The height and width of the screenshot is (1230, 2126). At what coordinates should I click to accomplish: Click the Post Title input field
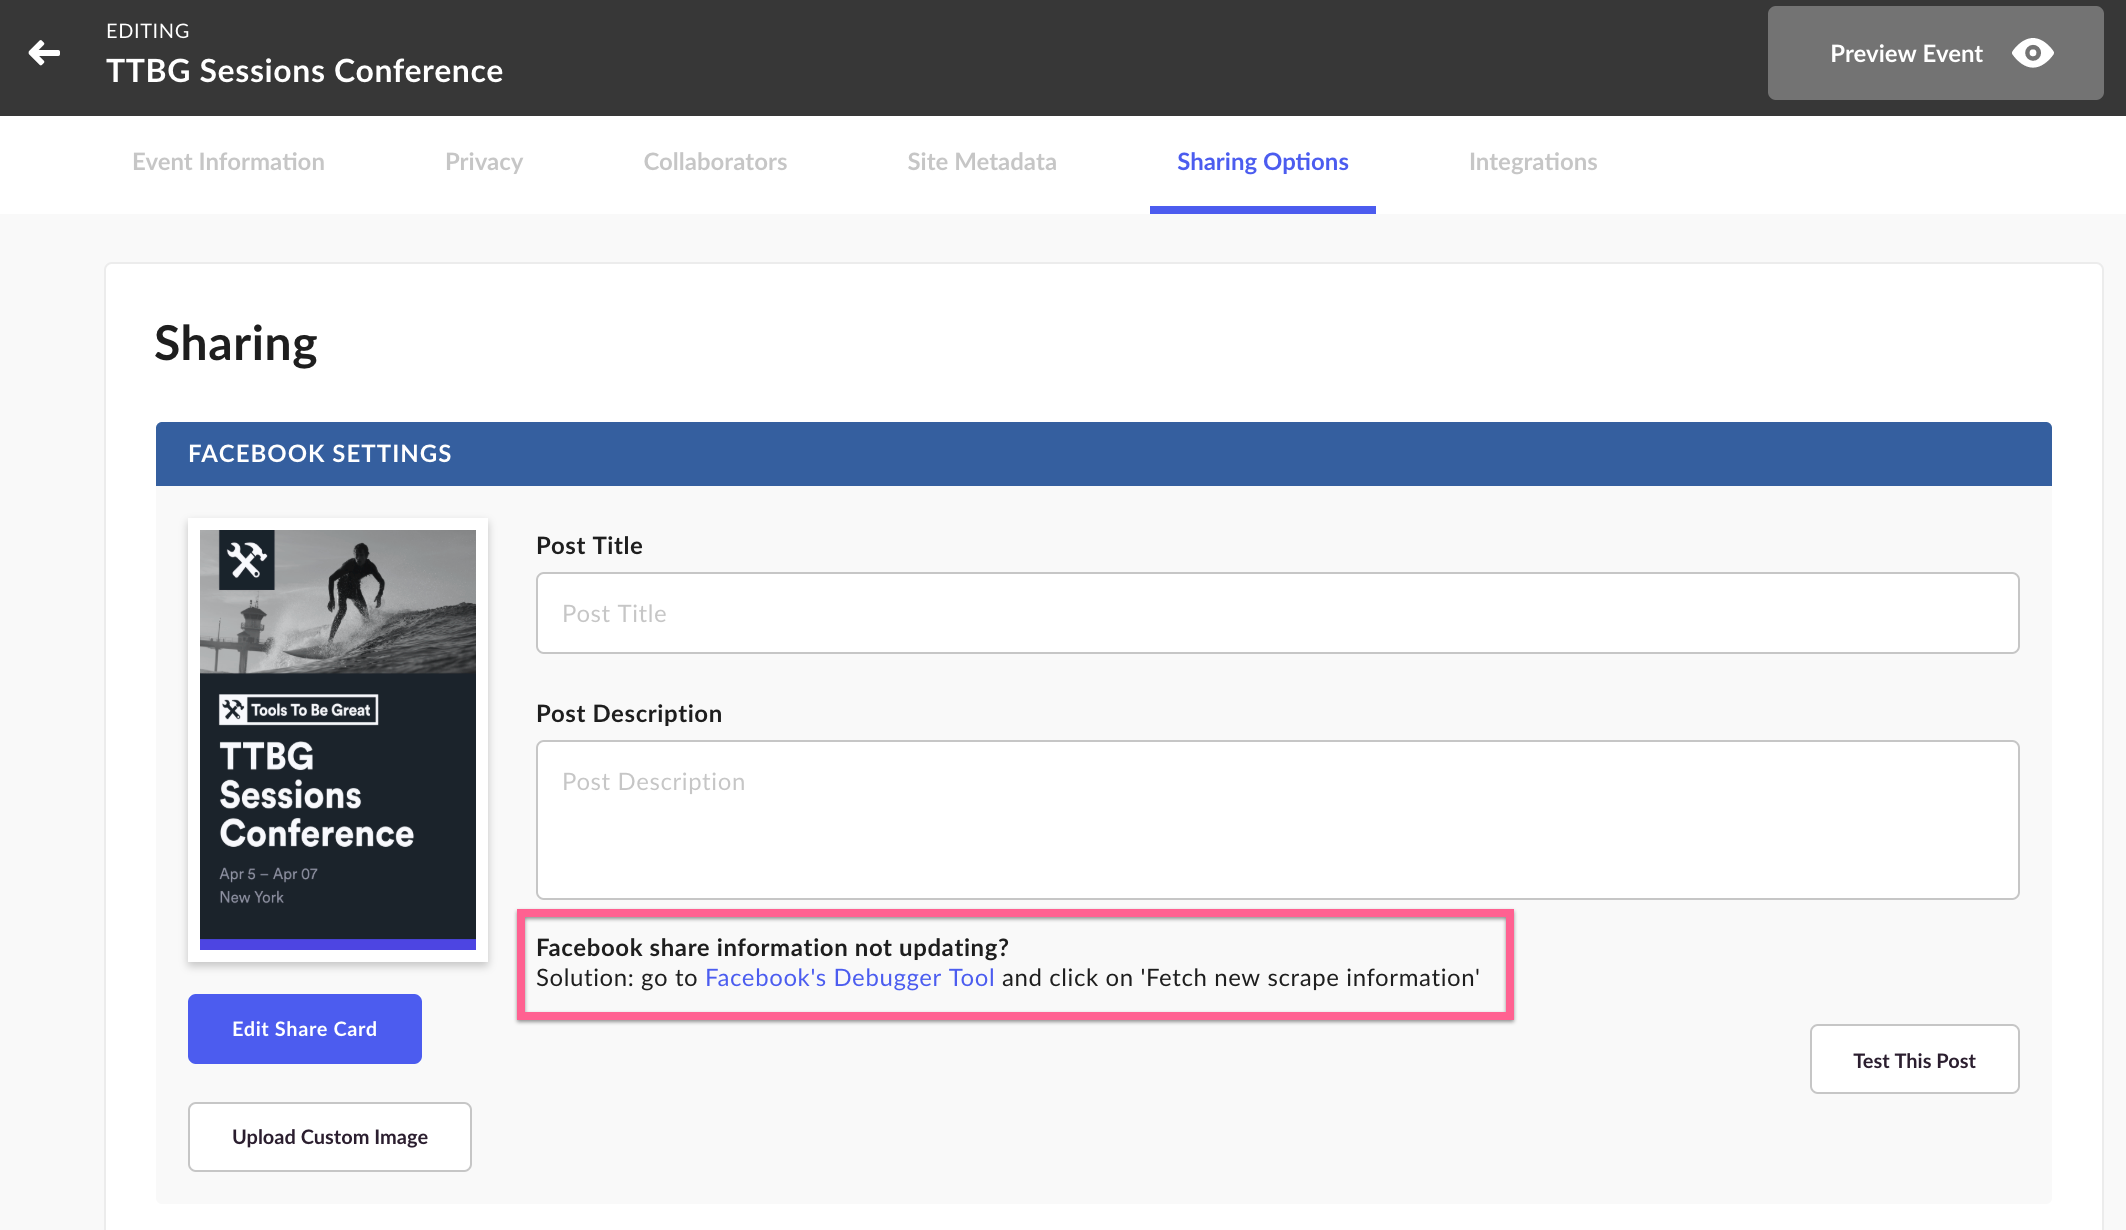tap(1278, 612)
